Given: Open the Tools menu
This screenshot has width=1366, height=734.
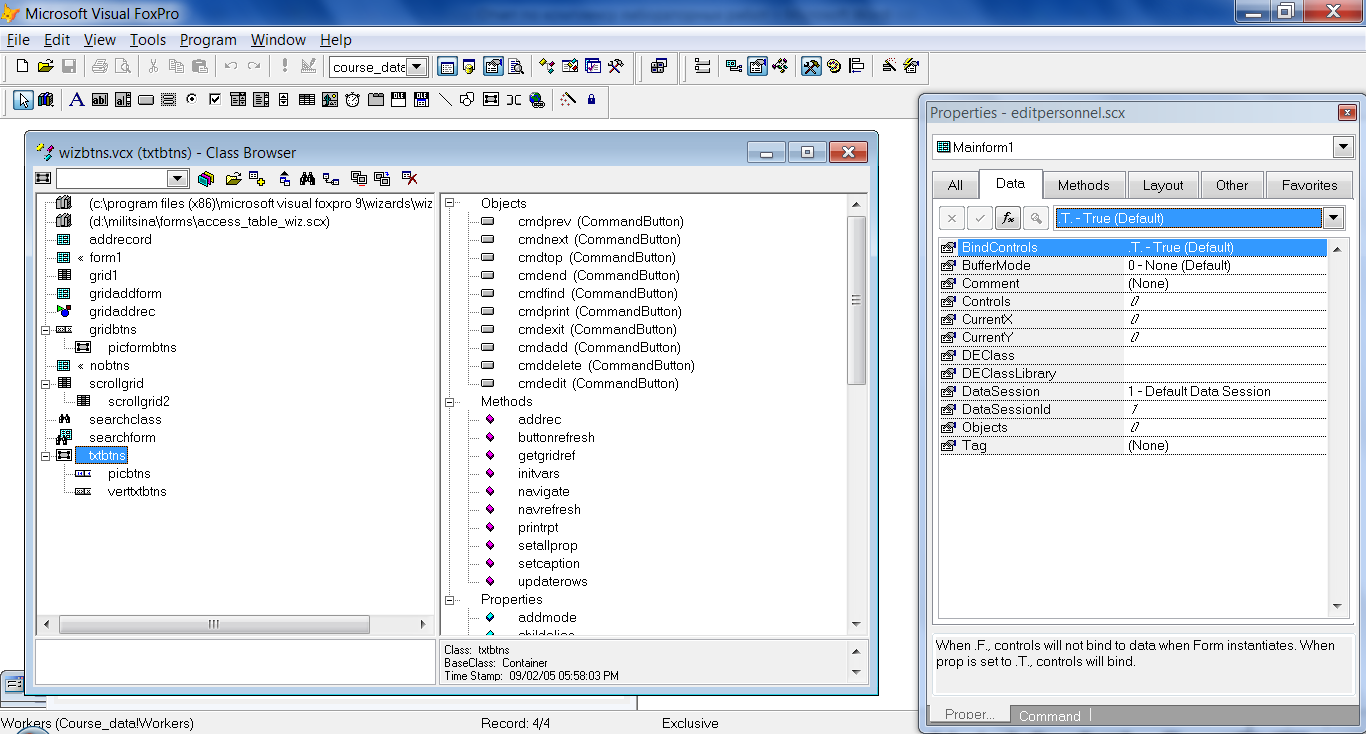Looking at the screenshot, I should 148,40.
